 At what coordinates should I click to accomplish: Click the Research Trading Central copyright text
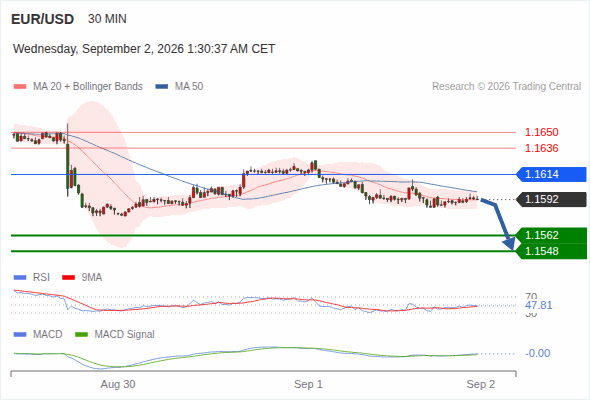click(x=506, y=87)
